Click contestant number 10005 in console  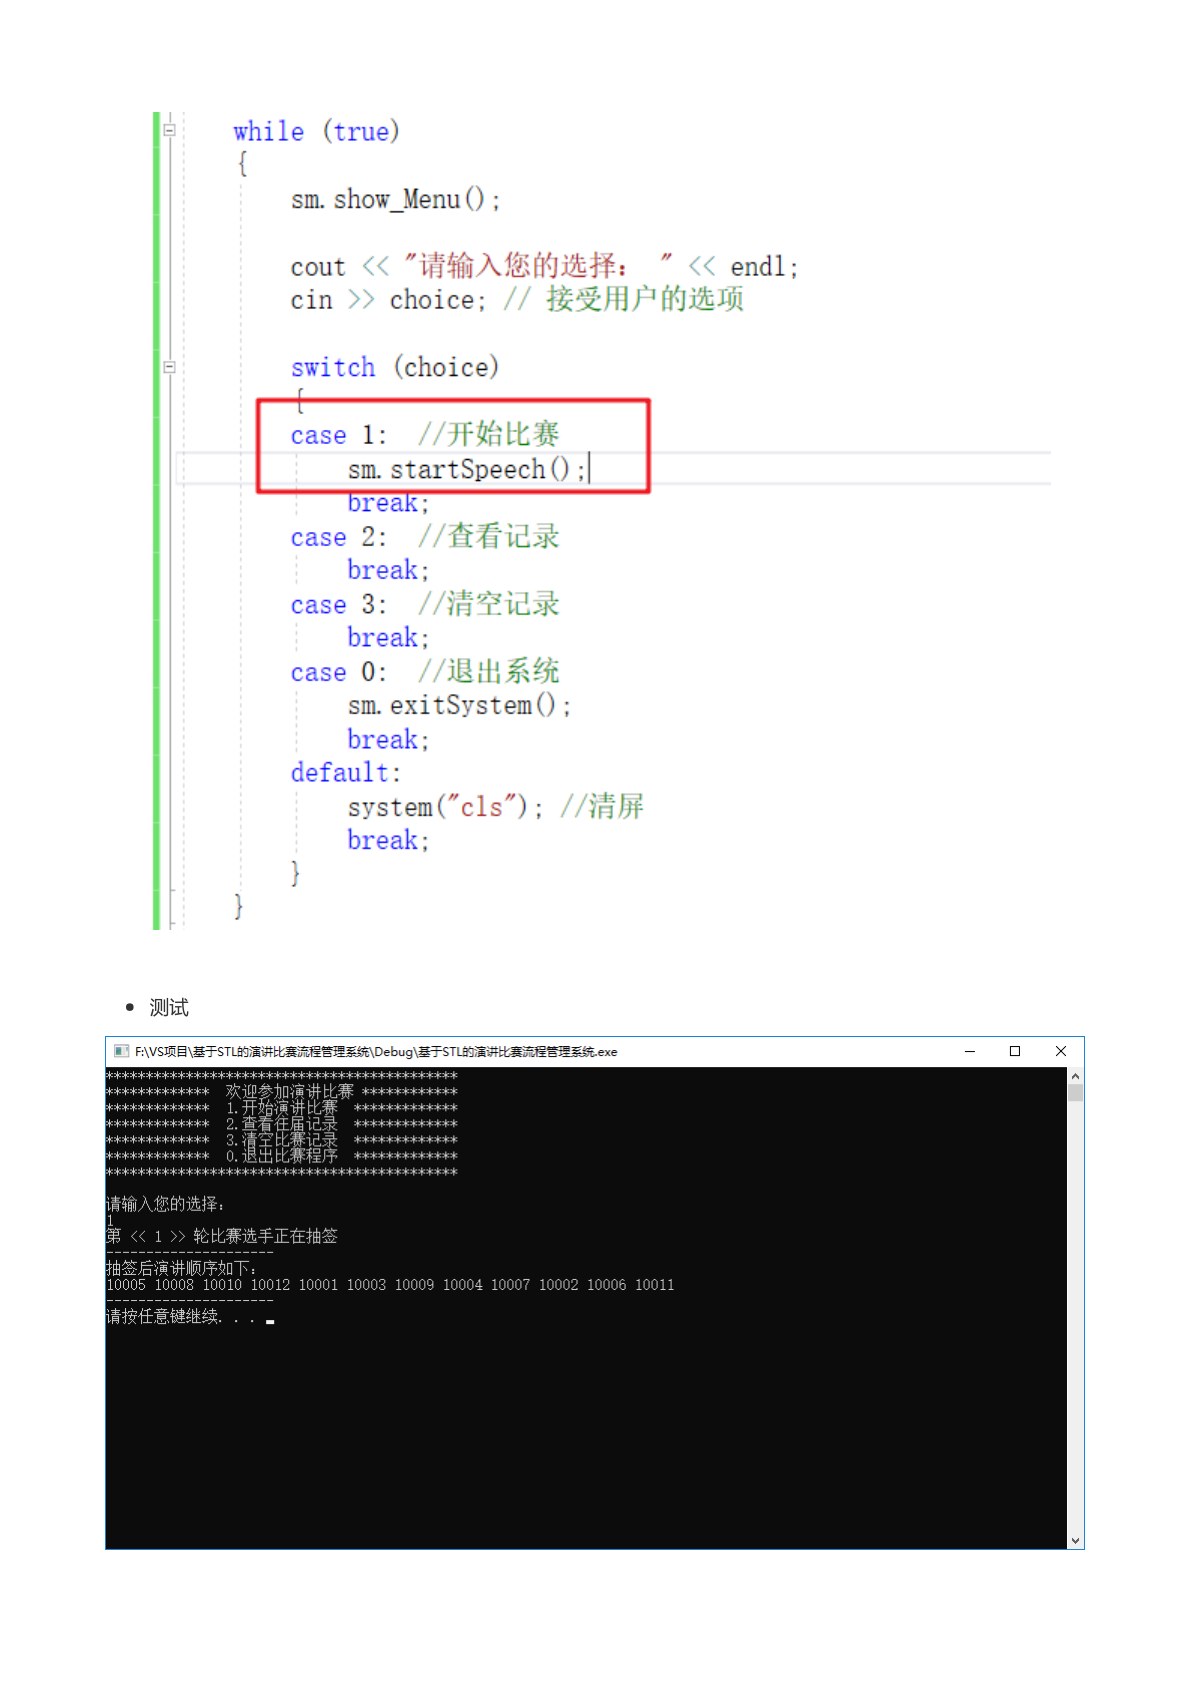(126, 1285)
